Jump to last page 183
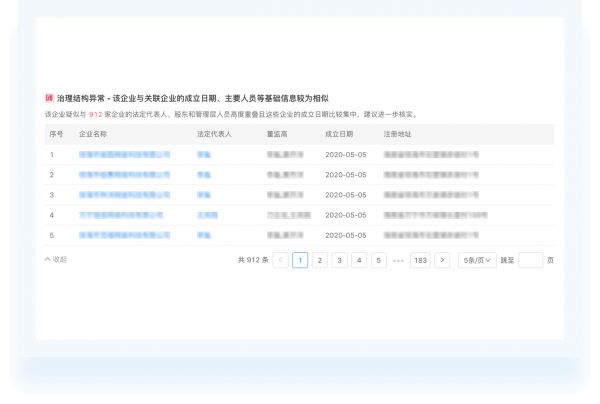This screenshot has height=404, width=600. (x=420, y=260)
